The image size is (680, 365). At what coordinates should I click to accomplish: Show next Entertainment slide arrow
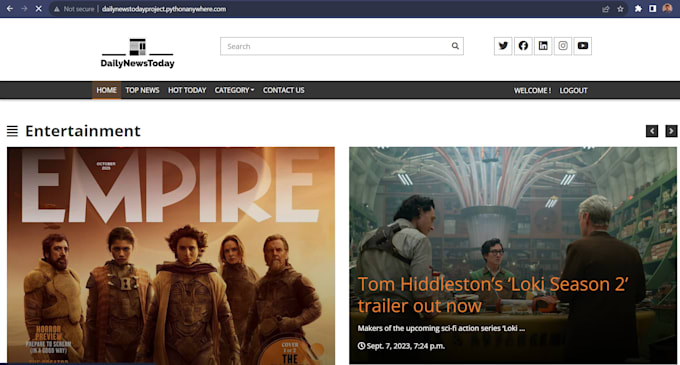pos(671,131)
